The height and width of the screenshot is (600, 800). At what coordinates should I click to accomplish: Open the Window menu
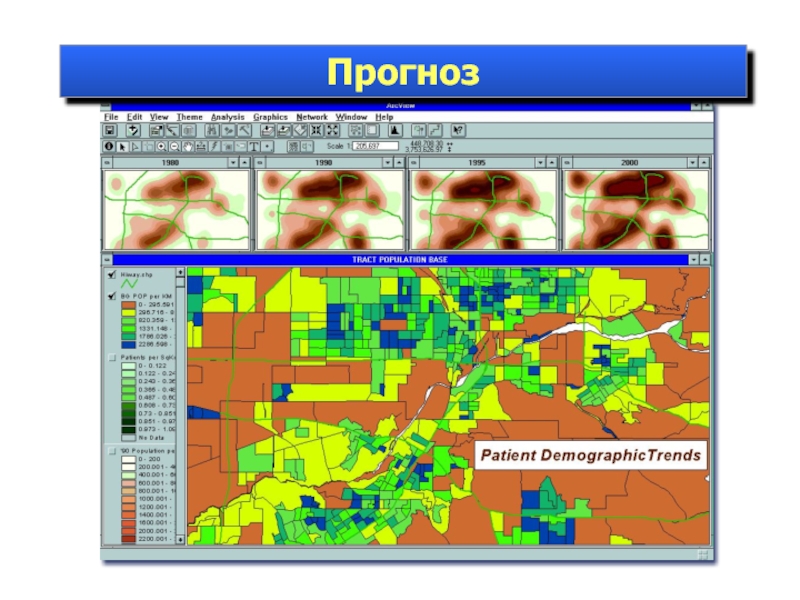(351, 117)
